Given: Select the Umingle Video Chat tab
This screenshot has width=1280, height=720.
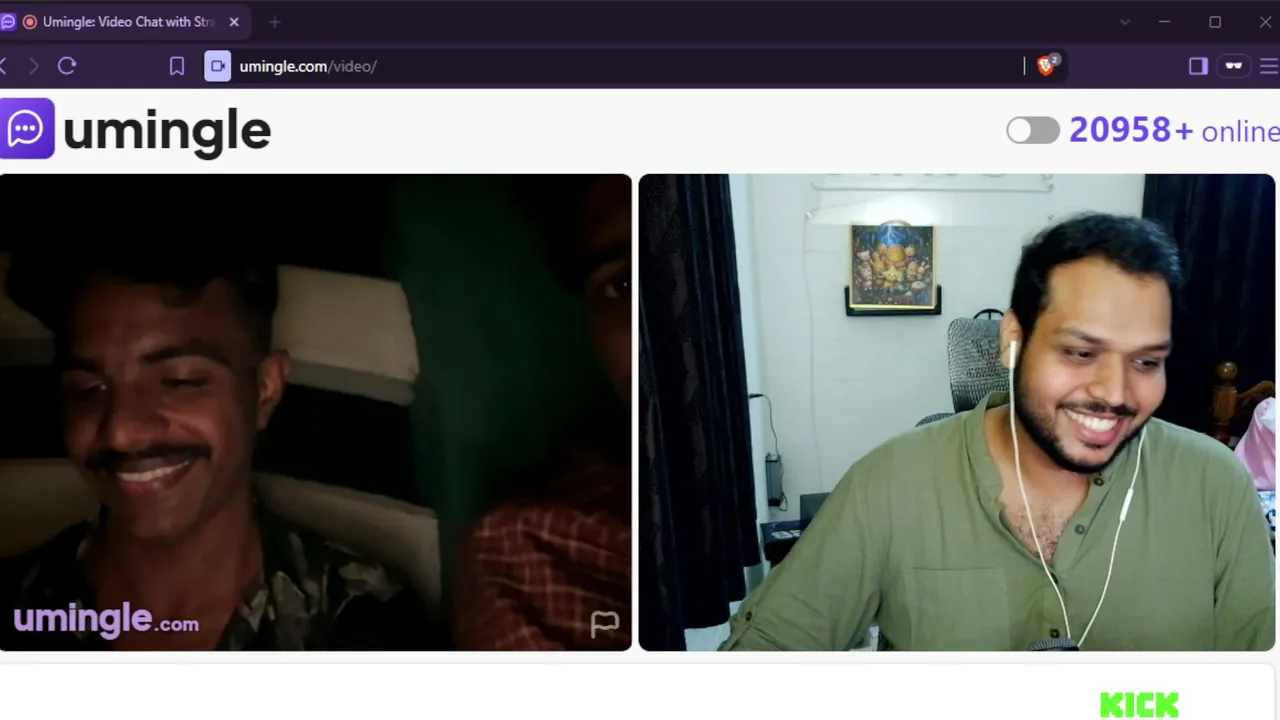Looking at the screenshot, I should [125, 22].
